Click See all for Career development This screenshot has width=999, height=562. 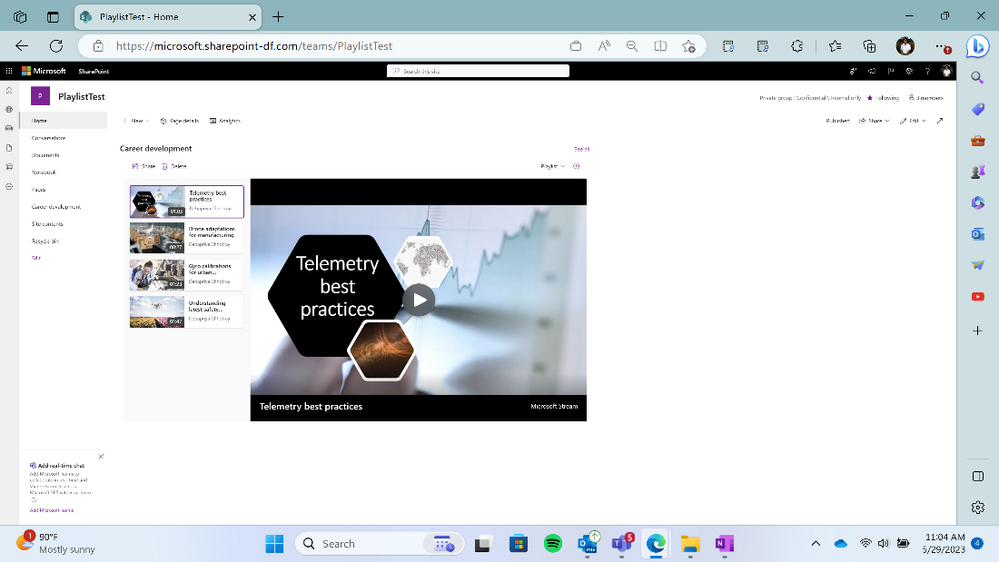tap(582, 149)
